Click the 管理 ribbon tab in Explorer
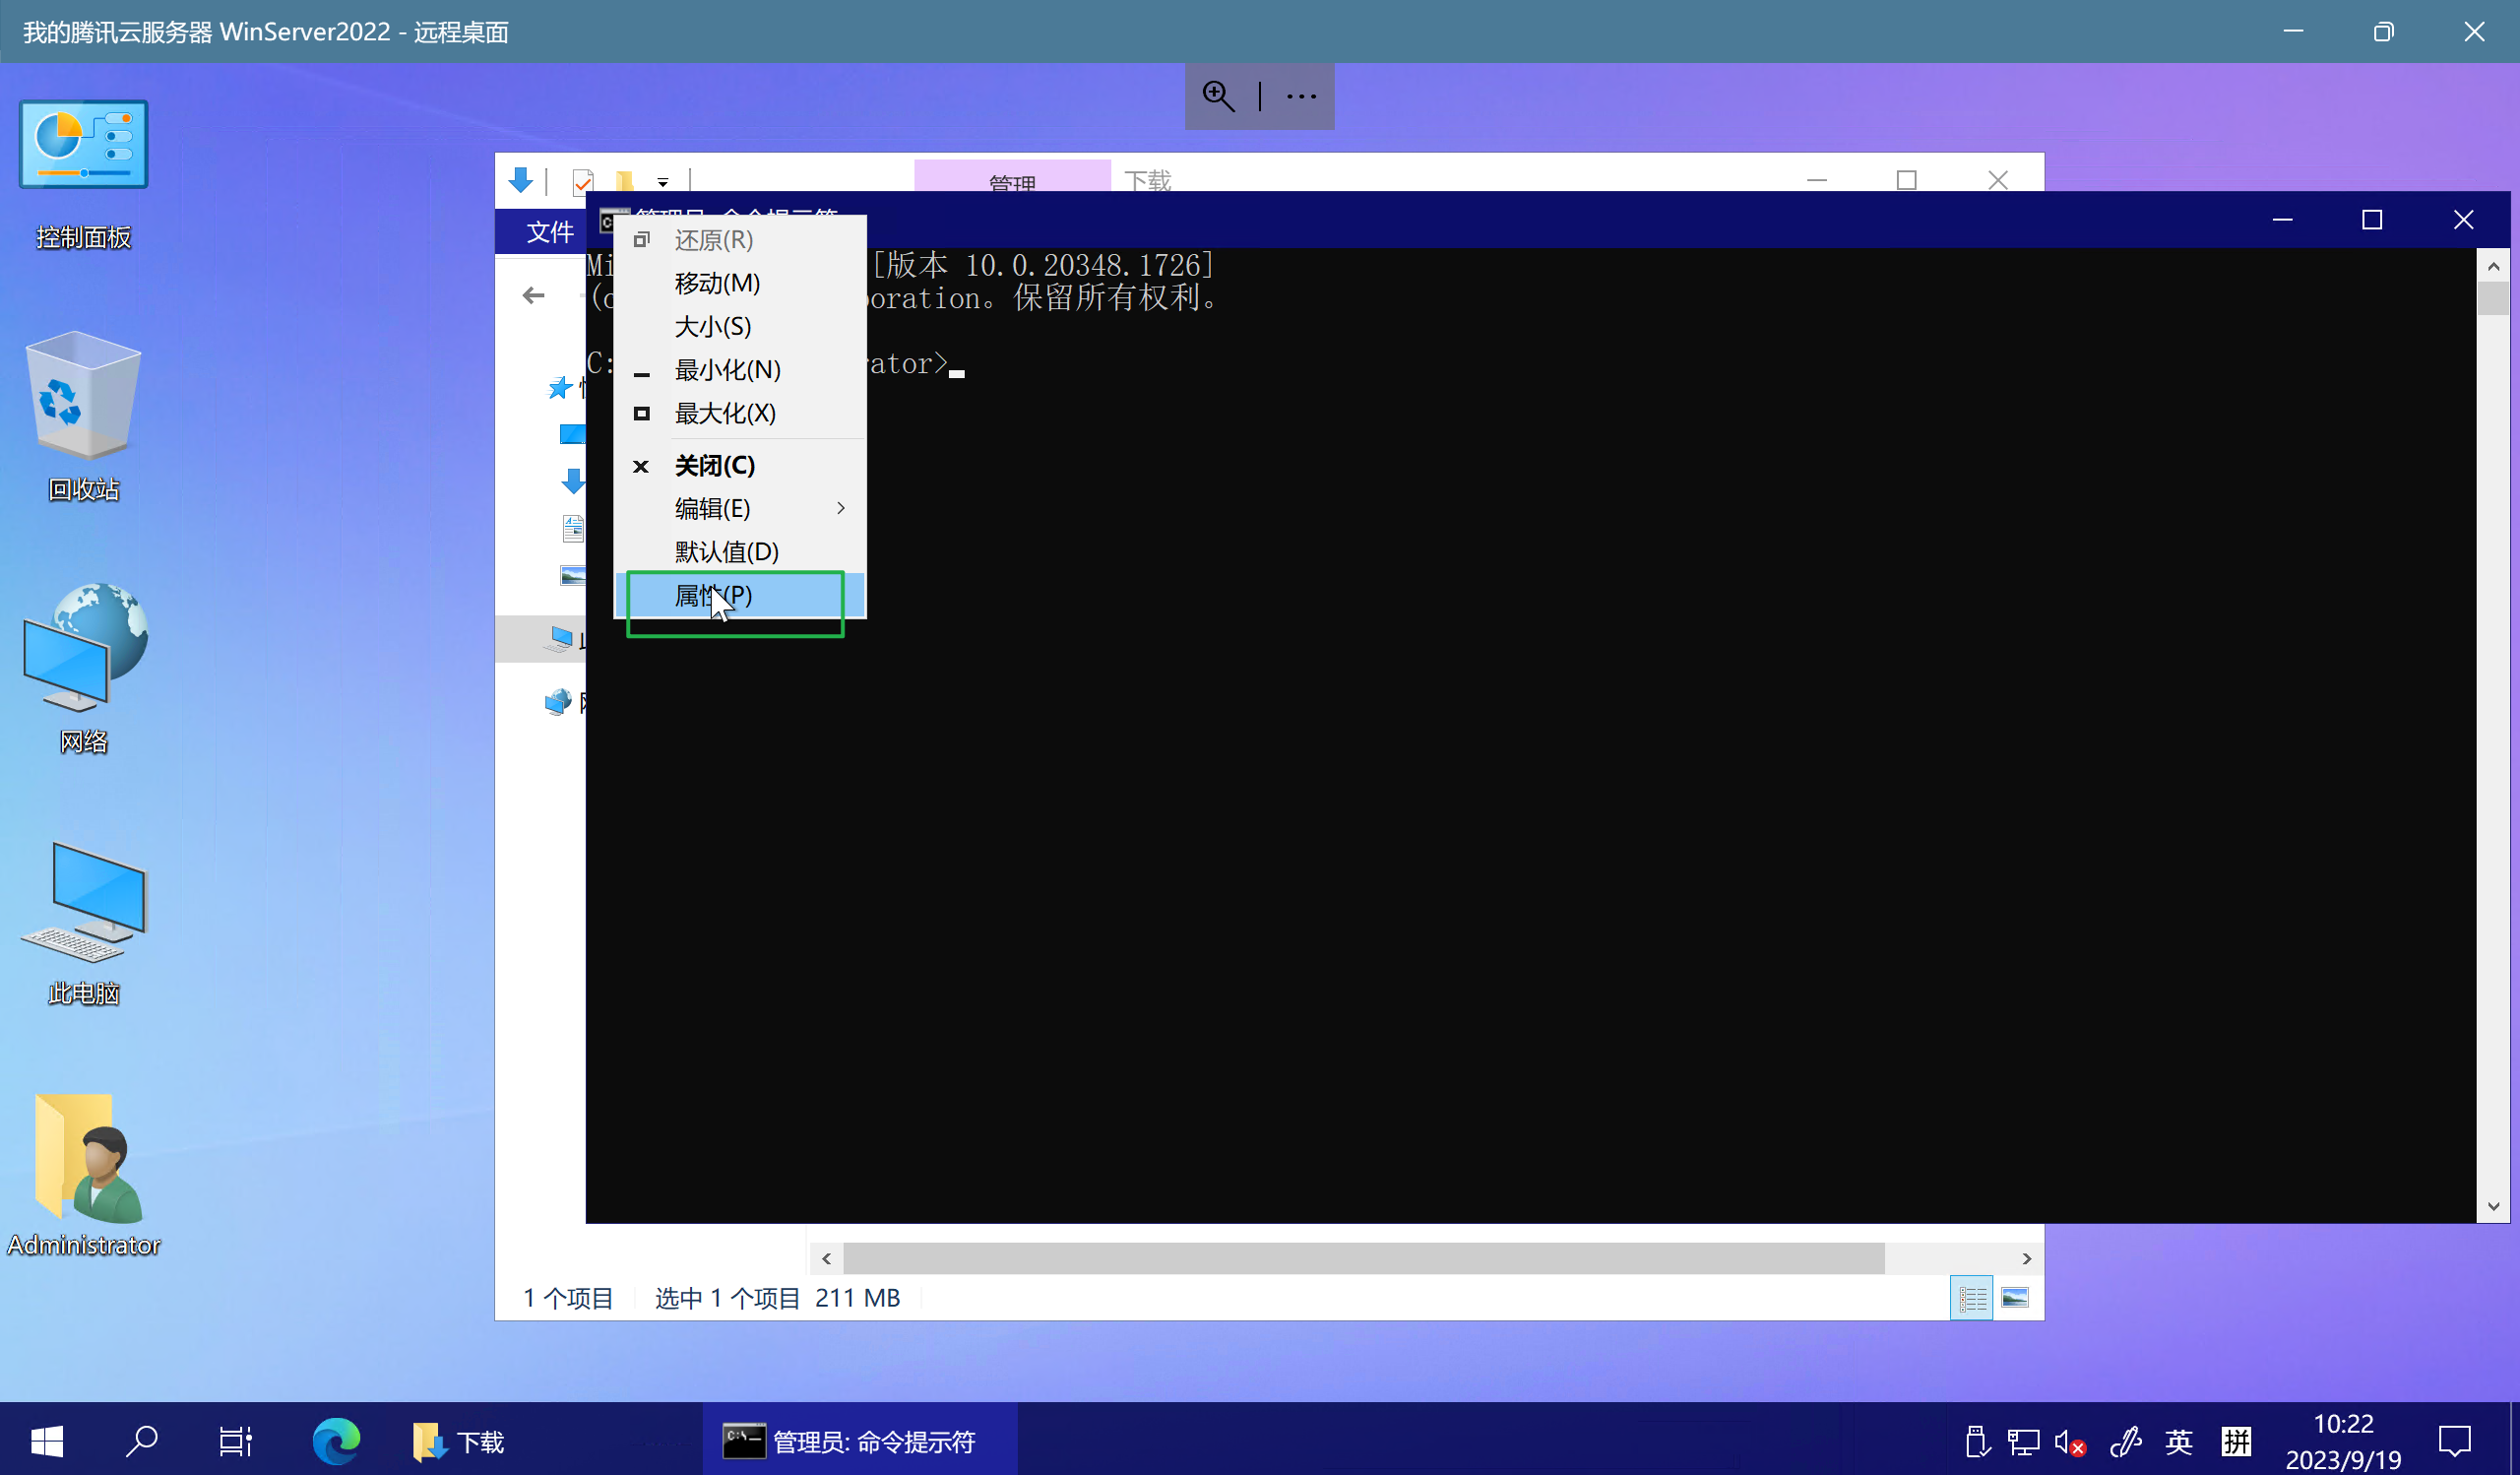 pyautogui.click(x=1012, y=176)
